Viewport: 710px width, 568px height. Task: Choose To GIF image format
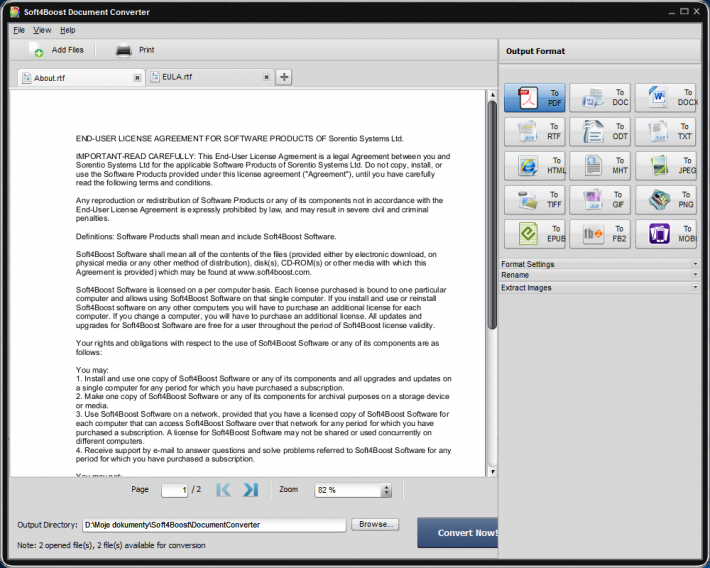point(600,200)
